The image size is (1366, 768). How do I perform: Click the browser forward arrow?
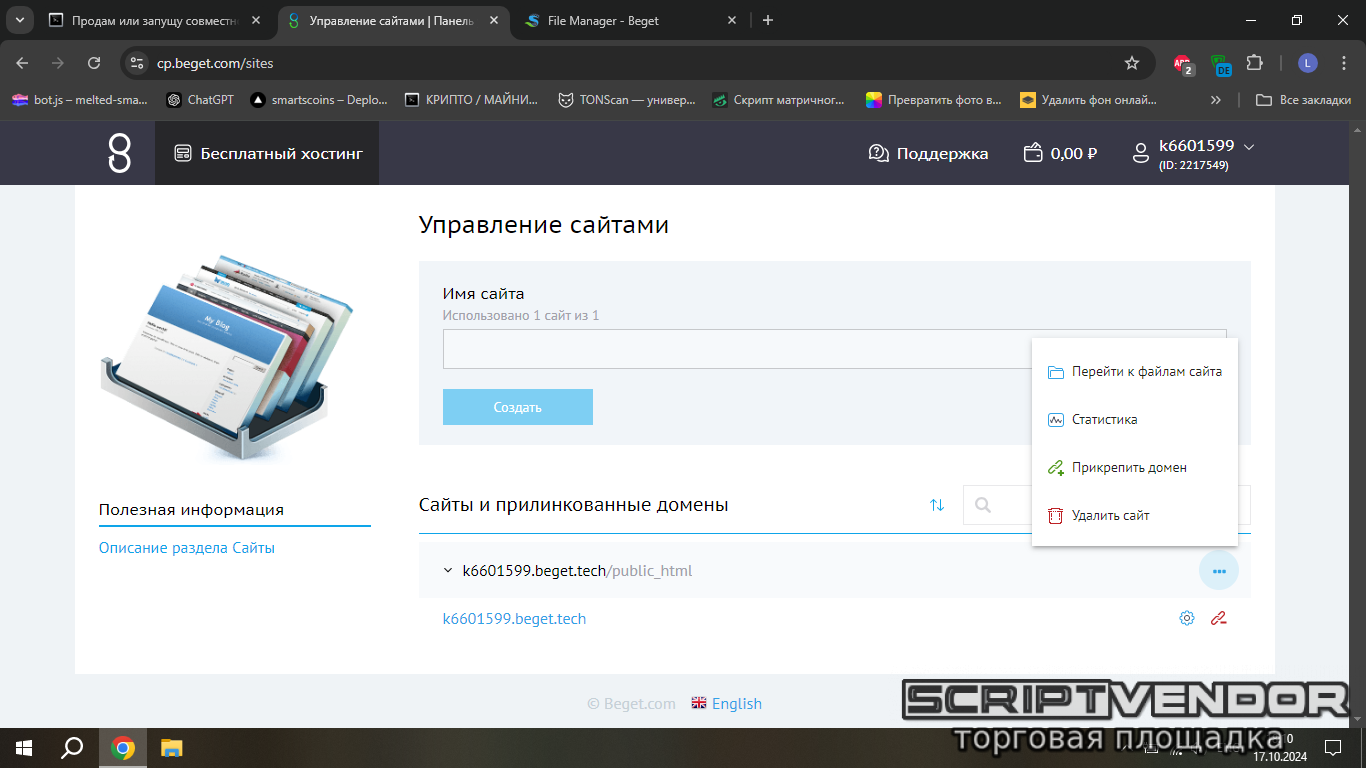pyautogui.click(x=58, y=63)
